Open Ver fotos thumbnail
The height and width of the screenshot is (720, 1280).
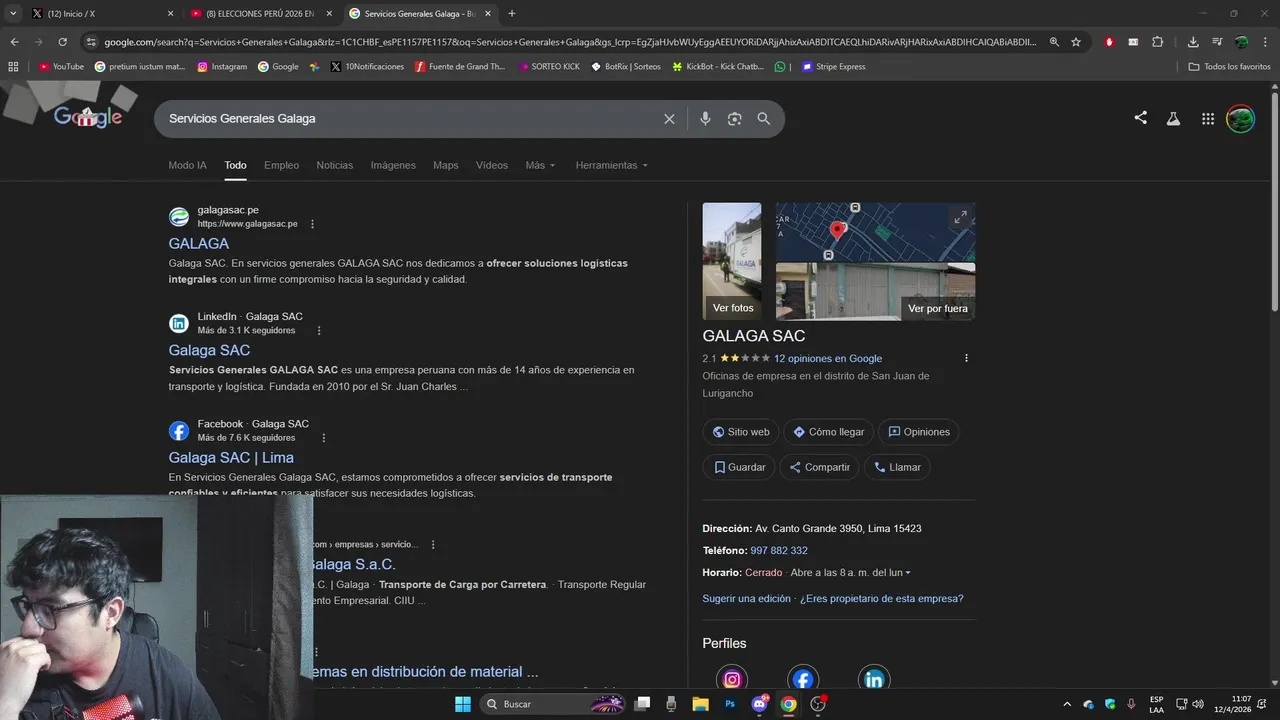[x=732, y=261]
